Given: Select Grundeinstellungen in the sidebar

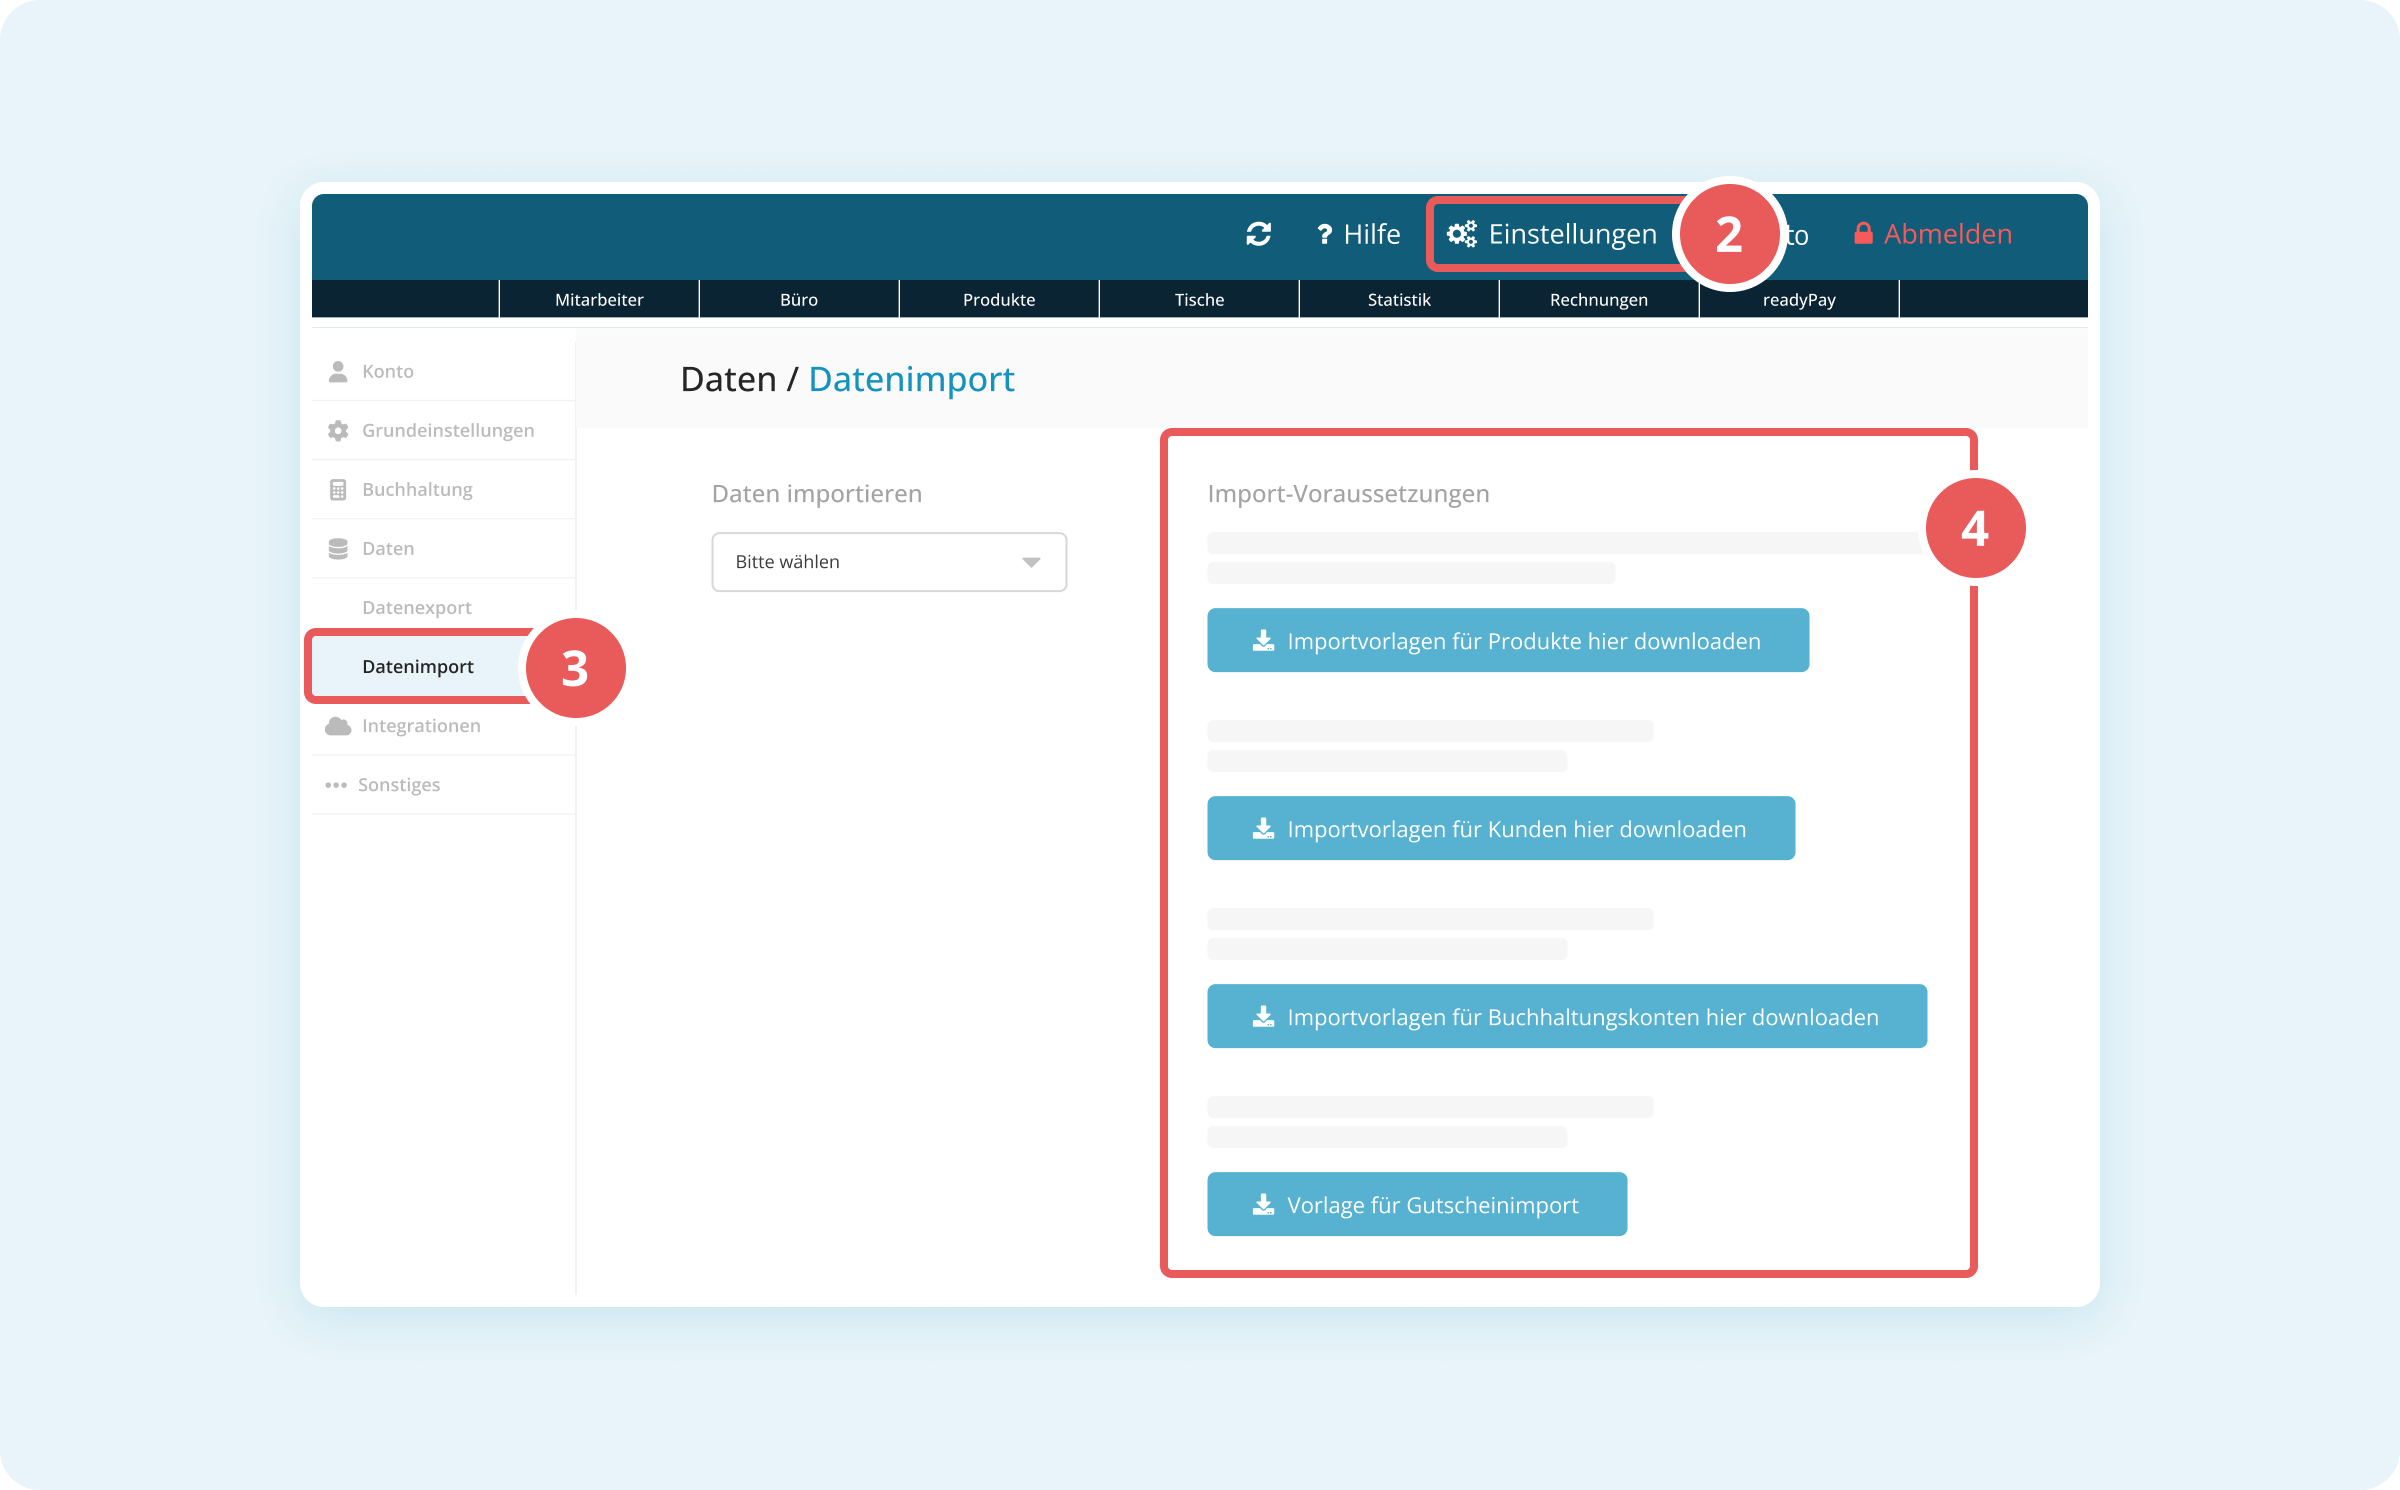Looking at the screenshot, I should [444, 430].
